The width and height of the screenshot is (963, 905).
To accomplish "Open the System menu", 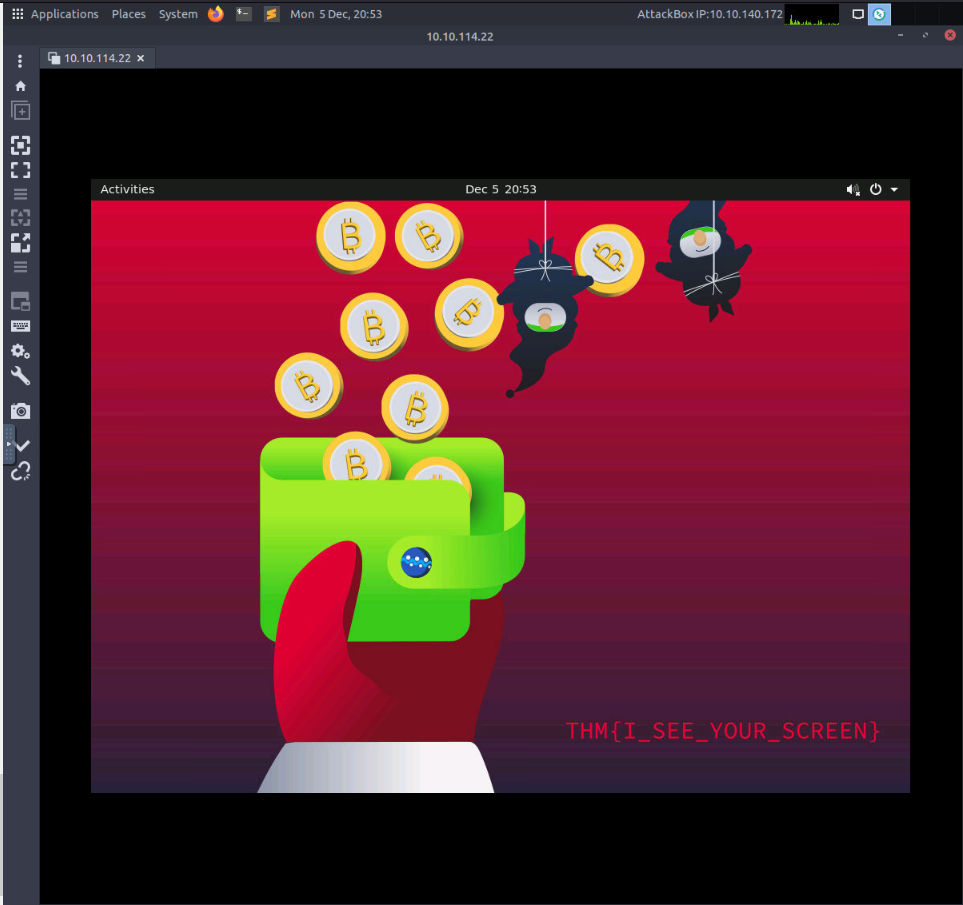I will coord(178,14).
